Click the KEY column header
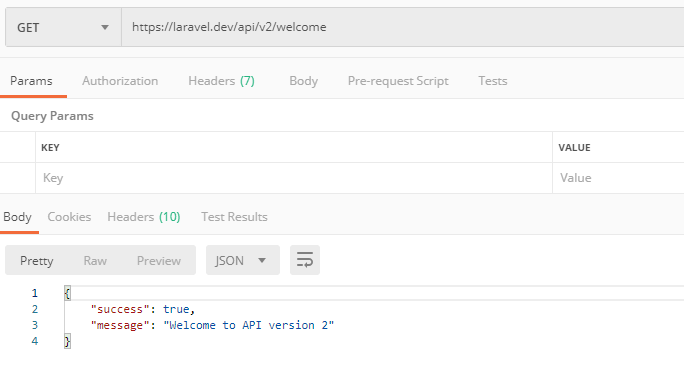The height and width of the screenshot is (367, 684). 50,147
